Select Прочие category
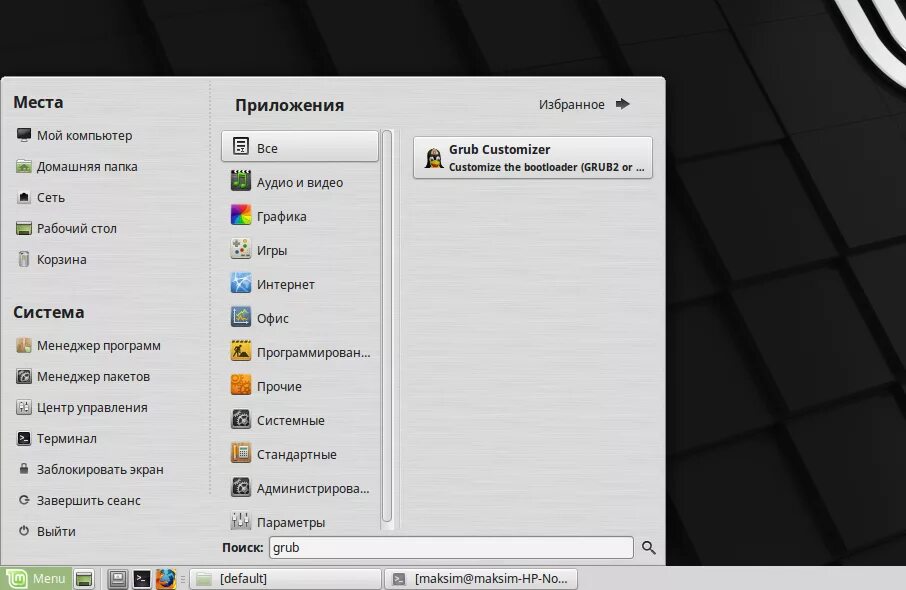This screenshot has width=906, height=590. click(300, 386)
